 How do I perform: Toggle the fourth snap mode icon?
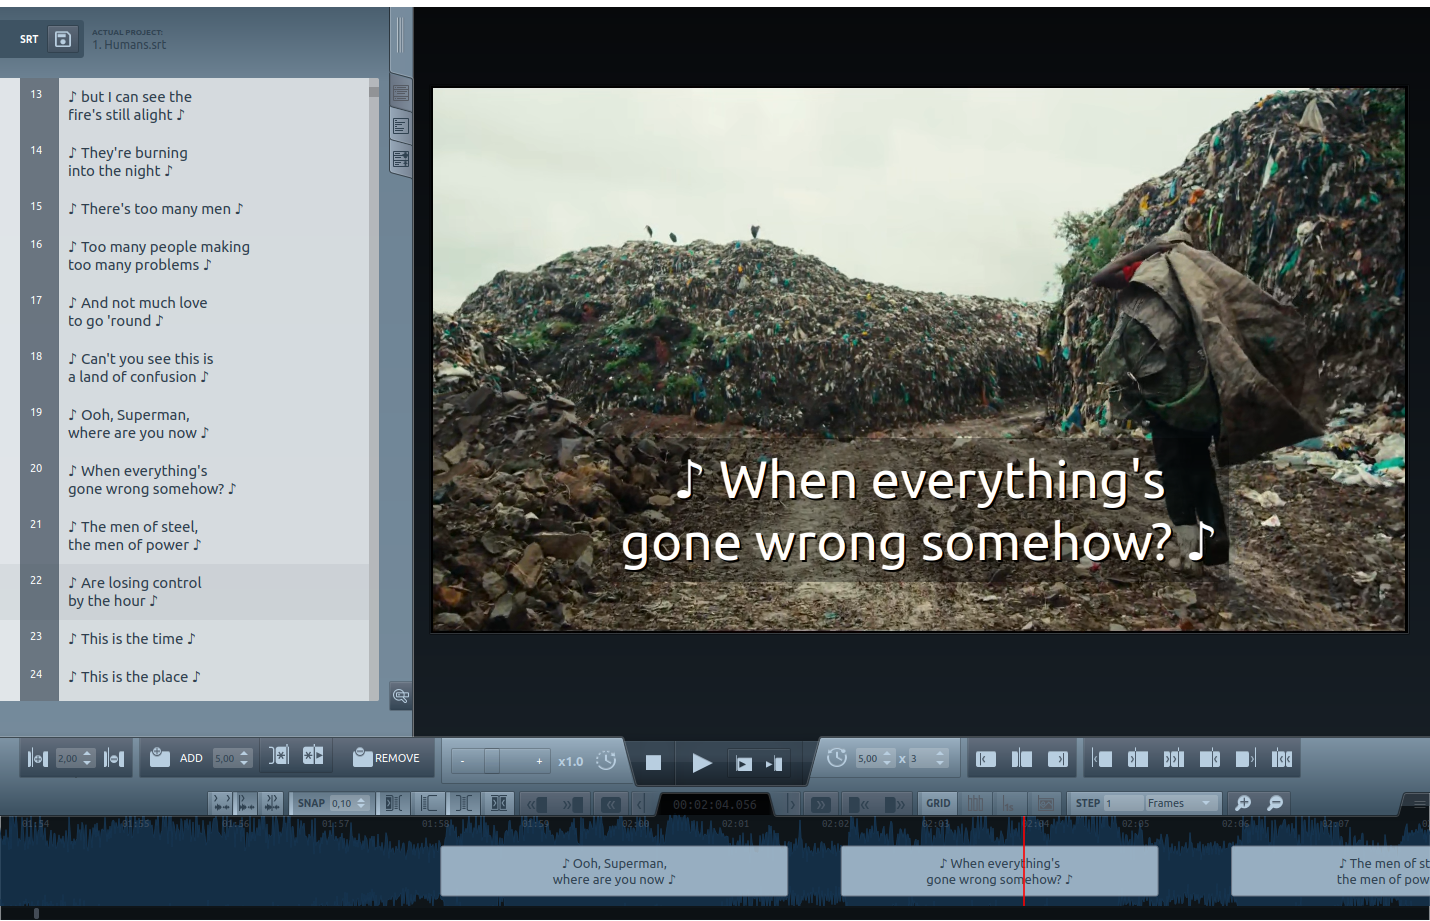[x=499, y=803]
